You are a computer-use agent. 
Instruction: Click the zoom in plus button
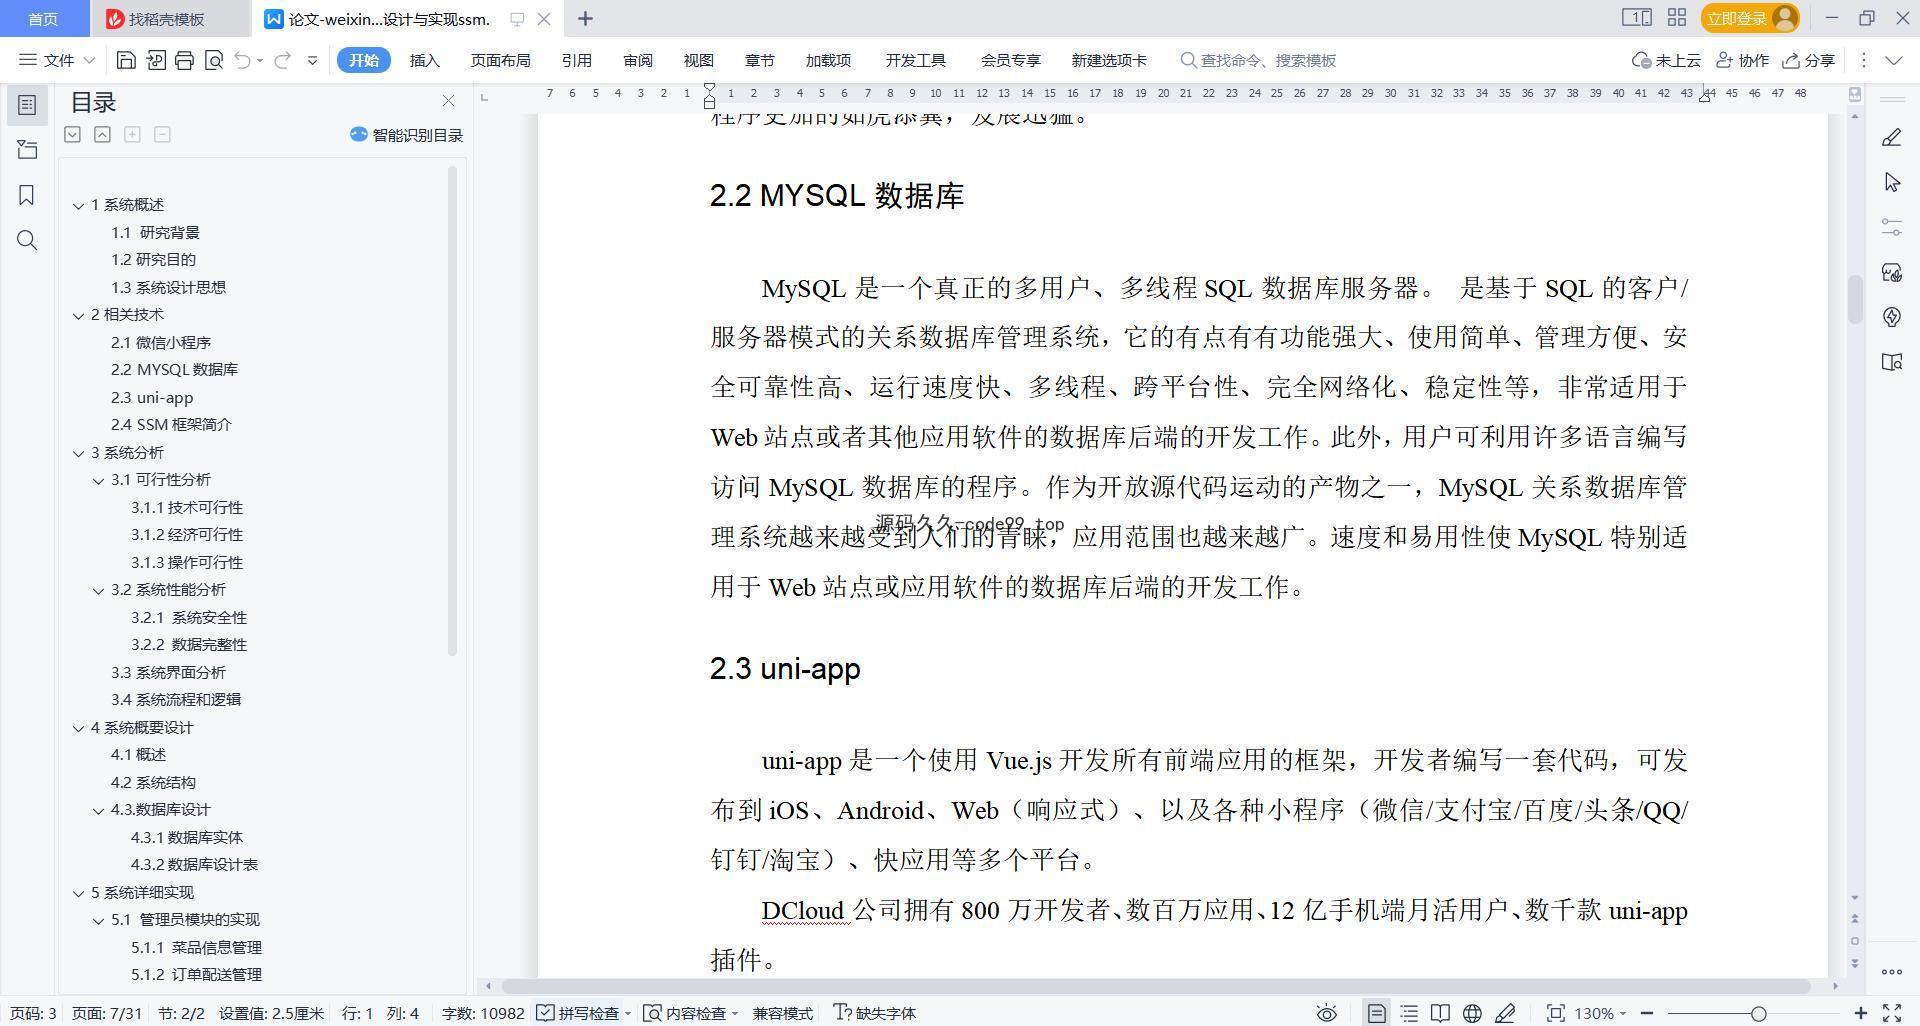(1861, 1013)
